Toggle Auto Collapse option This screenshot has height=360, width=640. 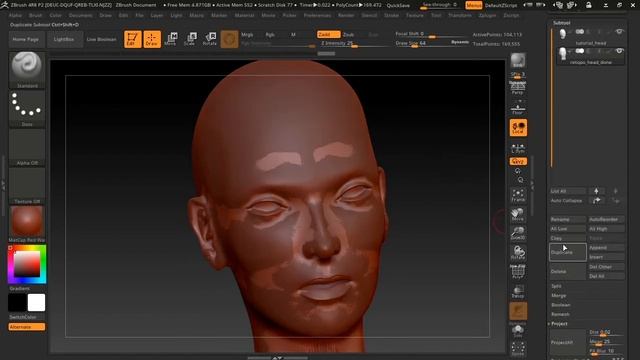(x=568, y=200)
